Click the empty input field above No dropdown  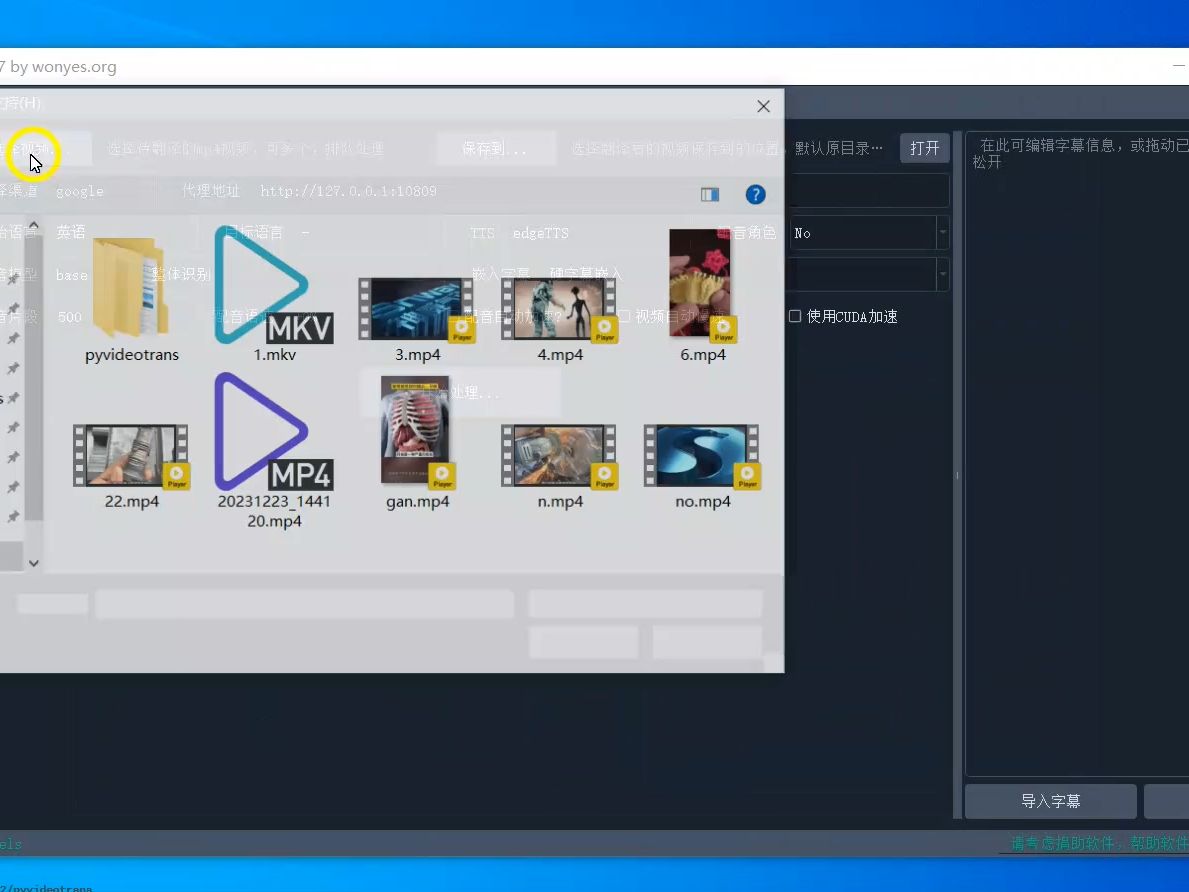(869, 190)
